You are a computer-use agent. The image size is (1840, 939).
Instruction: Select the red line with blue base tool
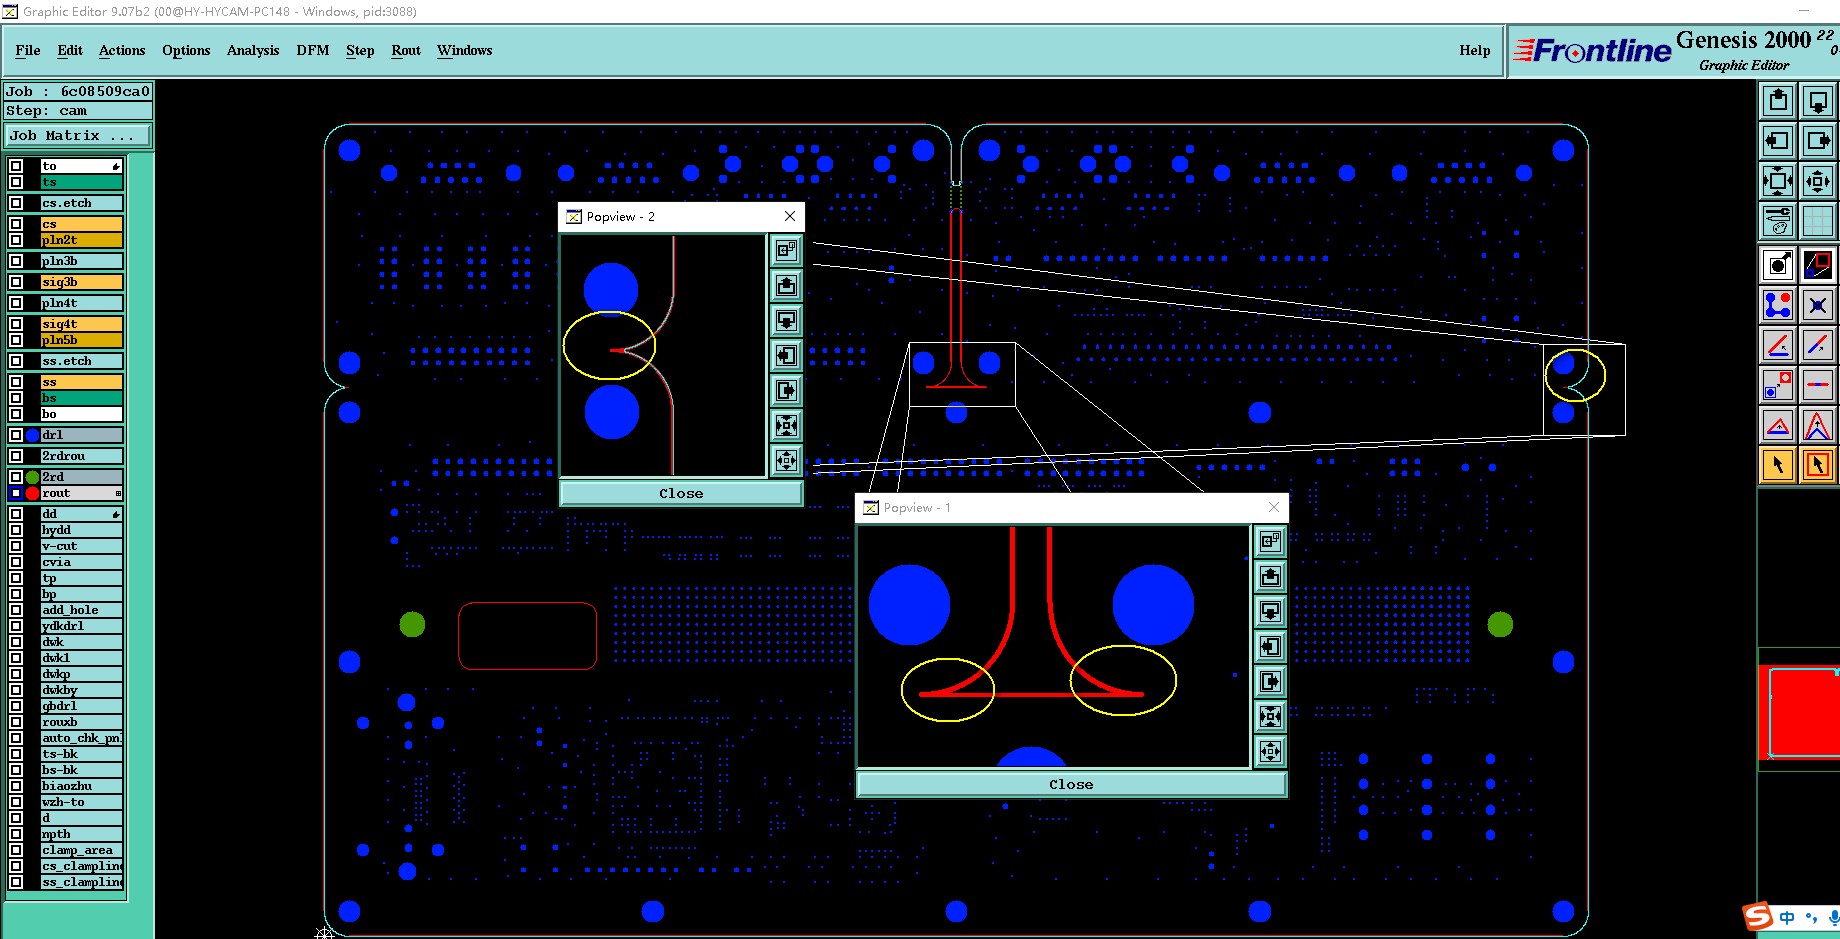click(x=1778, y=345)
